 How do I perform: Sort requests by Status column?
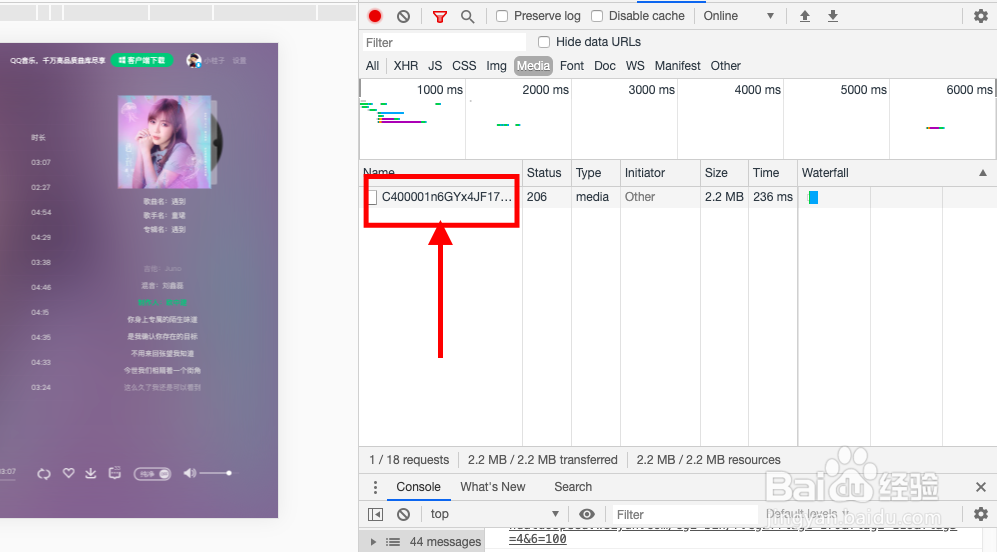(547, 173)
